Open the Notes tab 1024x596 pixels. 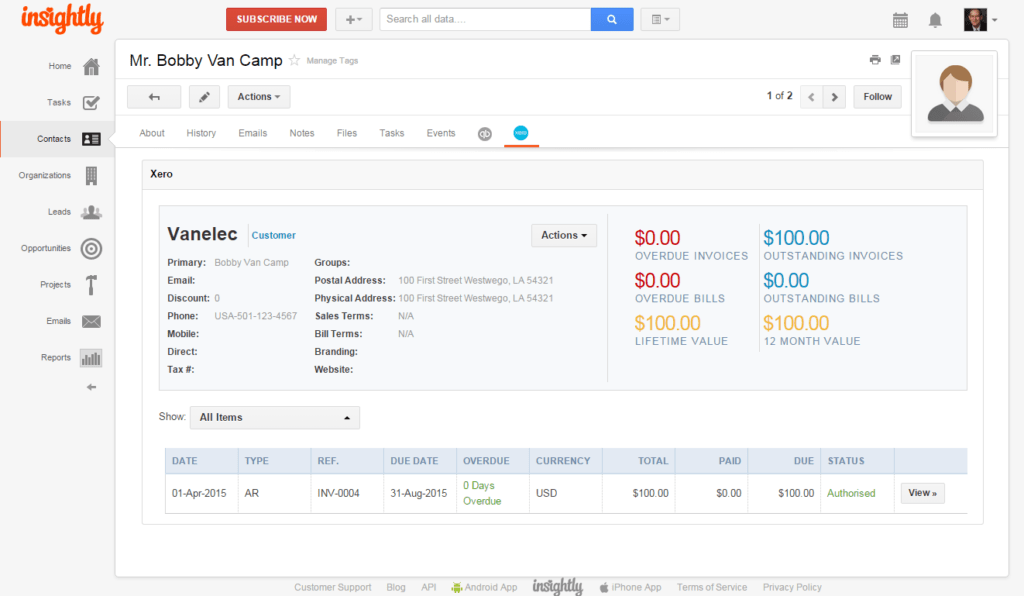302,132
